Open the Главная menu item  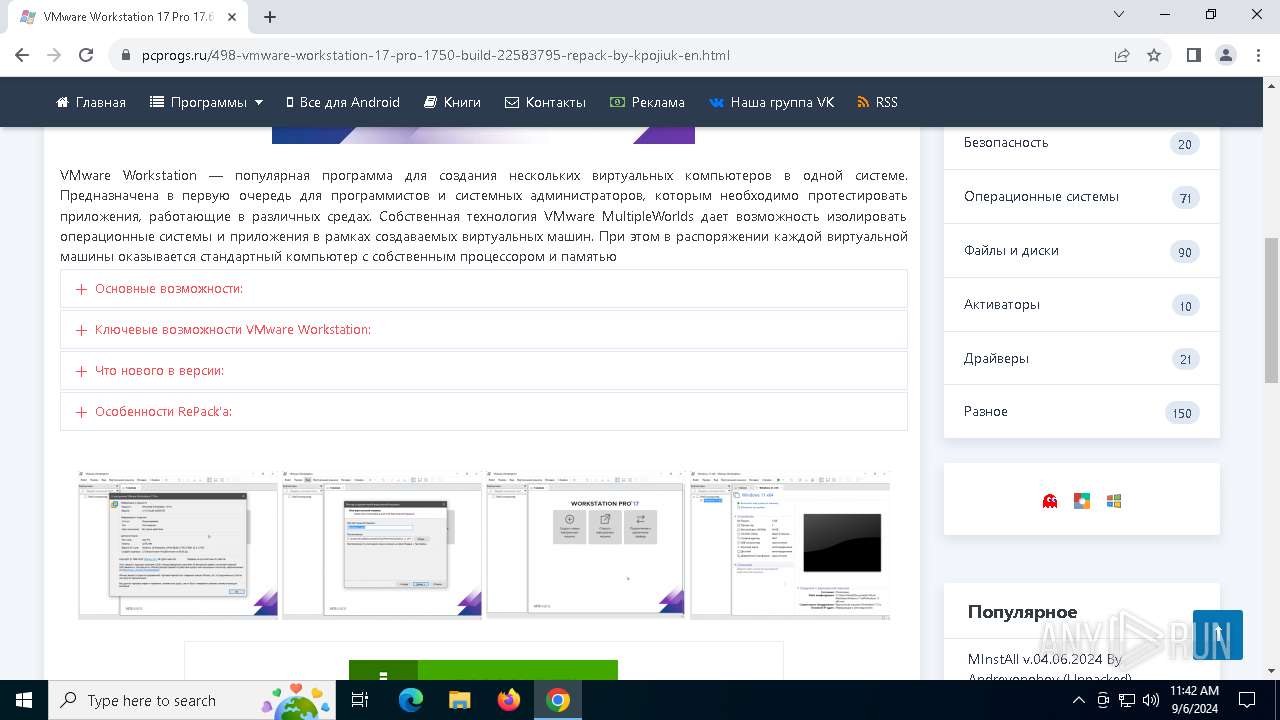tap(91, 102)
